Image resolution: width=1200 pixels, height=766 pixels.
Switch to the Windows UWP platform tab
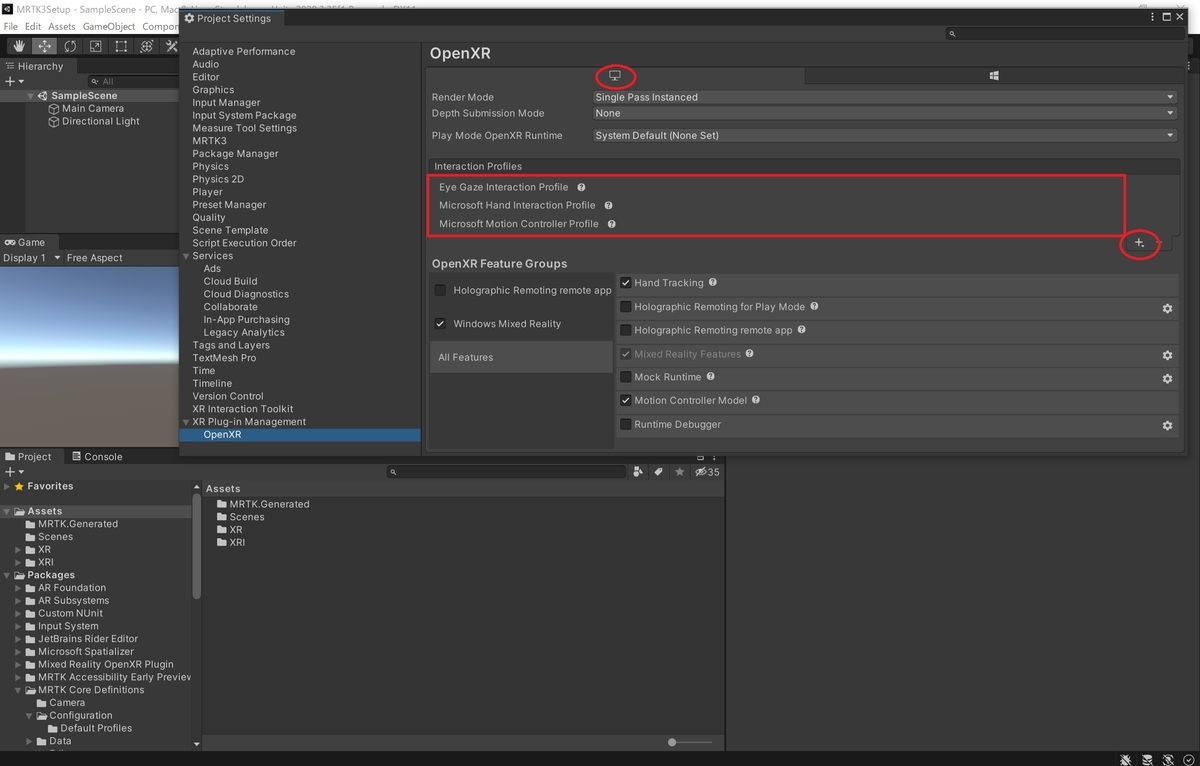coord(993,76)
